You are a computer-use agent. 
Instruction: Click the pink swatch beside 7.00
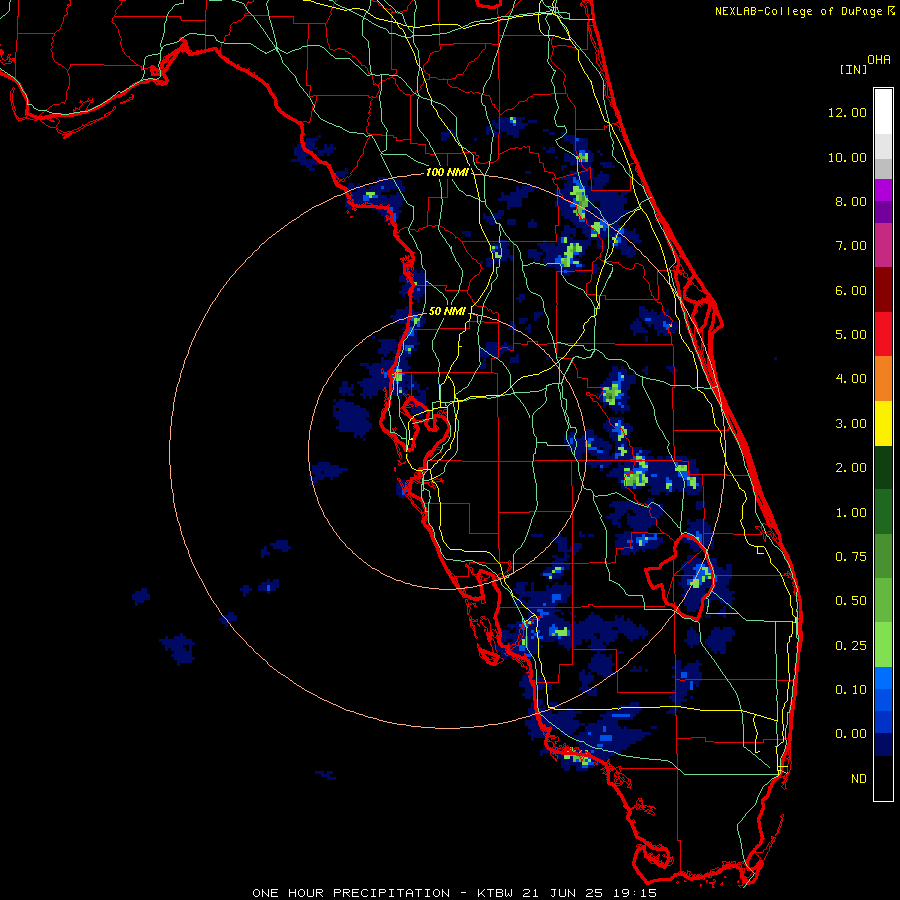(x=883, y=245)
